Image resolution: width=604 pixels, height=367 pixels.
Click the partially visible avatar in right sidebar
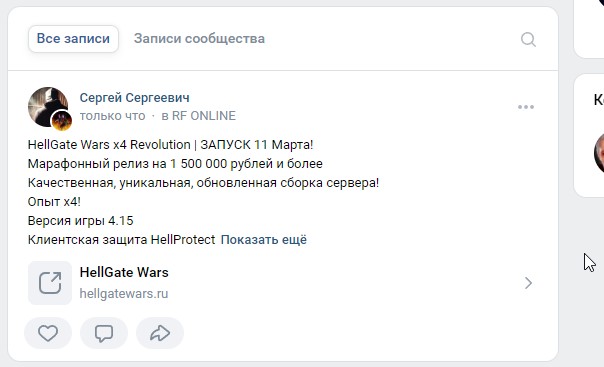click(599, 153)
